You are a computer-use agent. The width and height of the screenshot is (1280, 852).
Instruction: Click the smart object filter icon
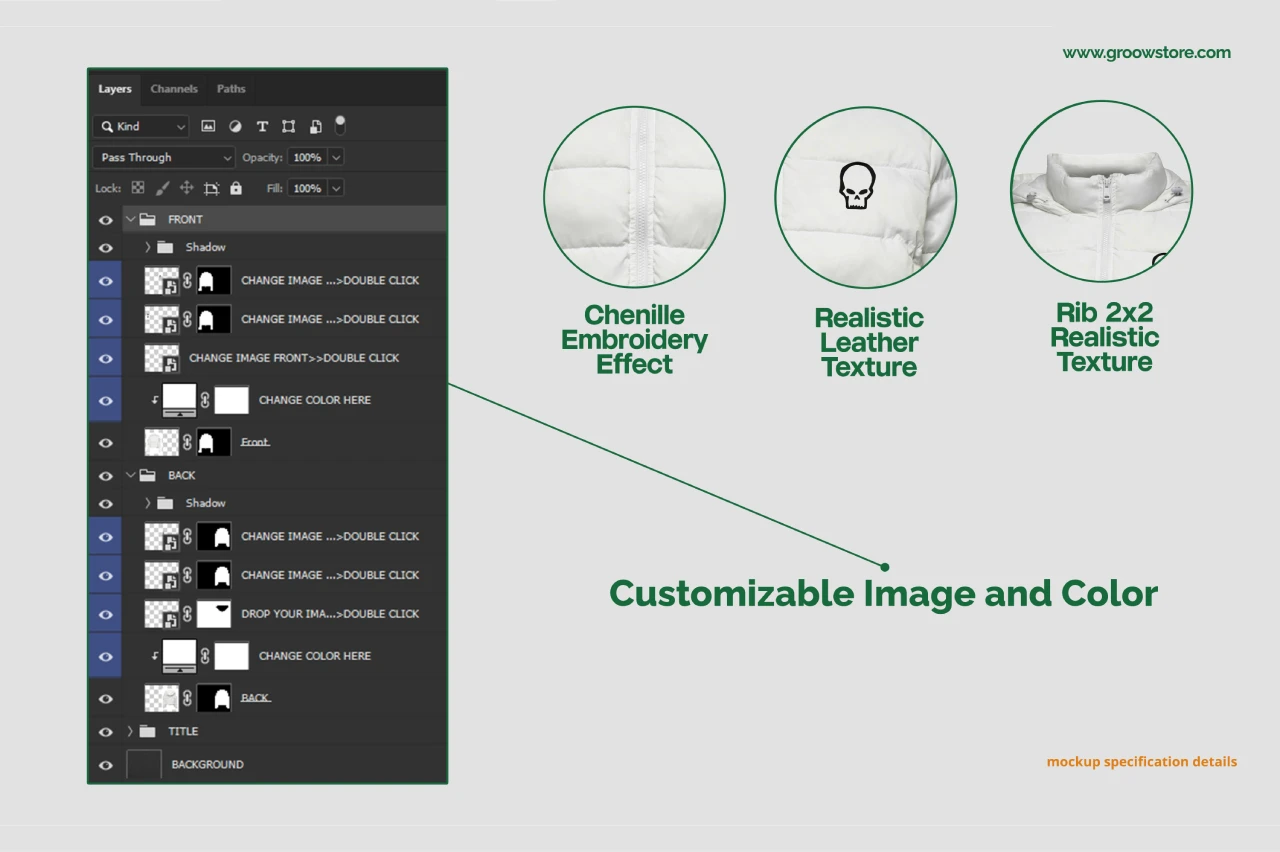tap(315, 127)
